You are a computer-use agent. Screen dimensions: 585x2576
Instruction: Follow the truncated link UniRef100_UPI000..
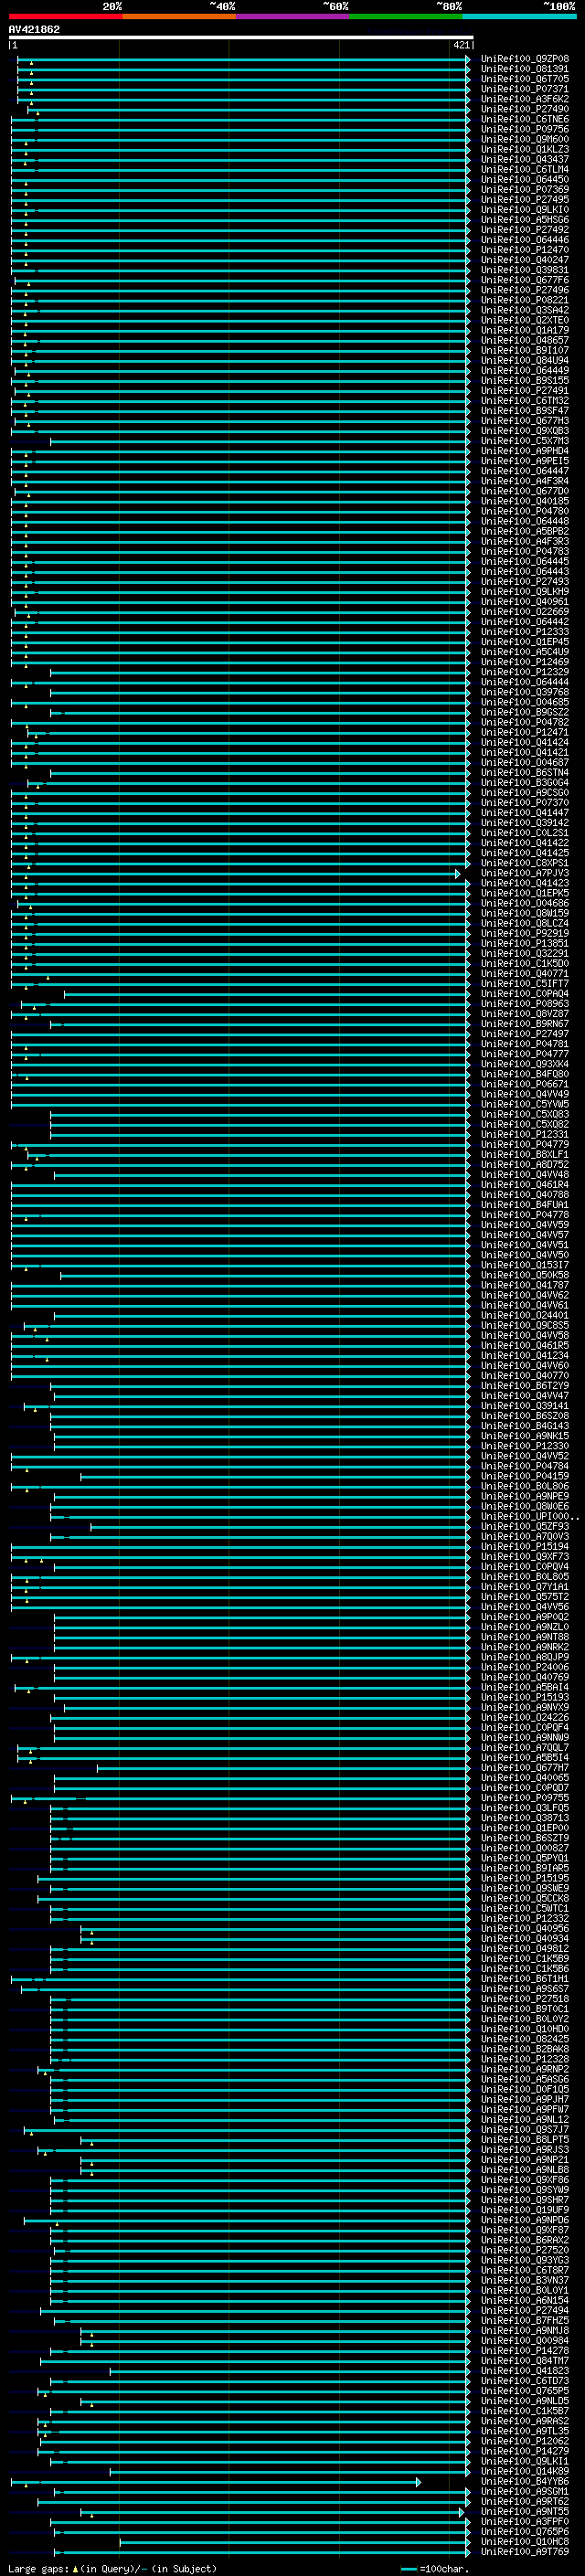tap(529, 1516)
